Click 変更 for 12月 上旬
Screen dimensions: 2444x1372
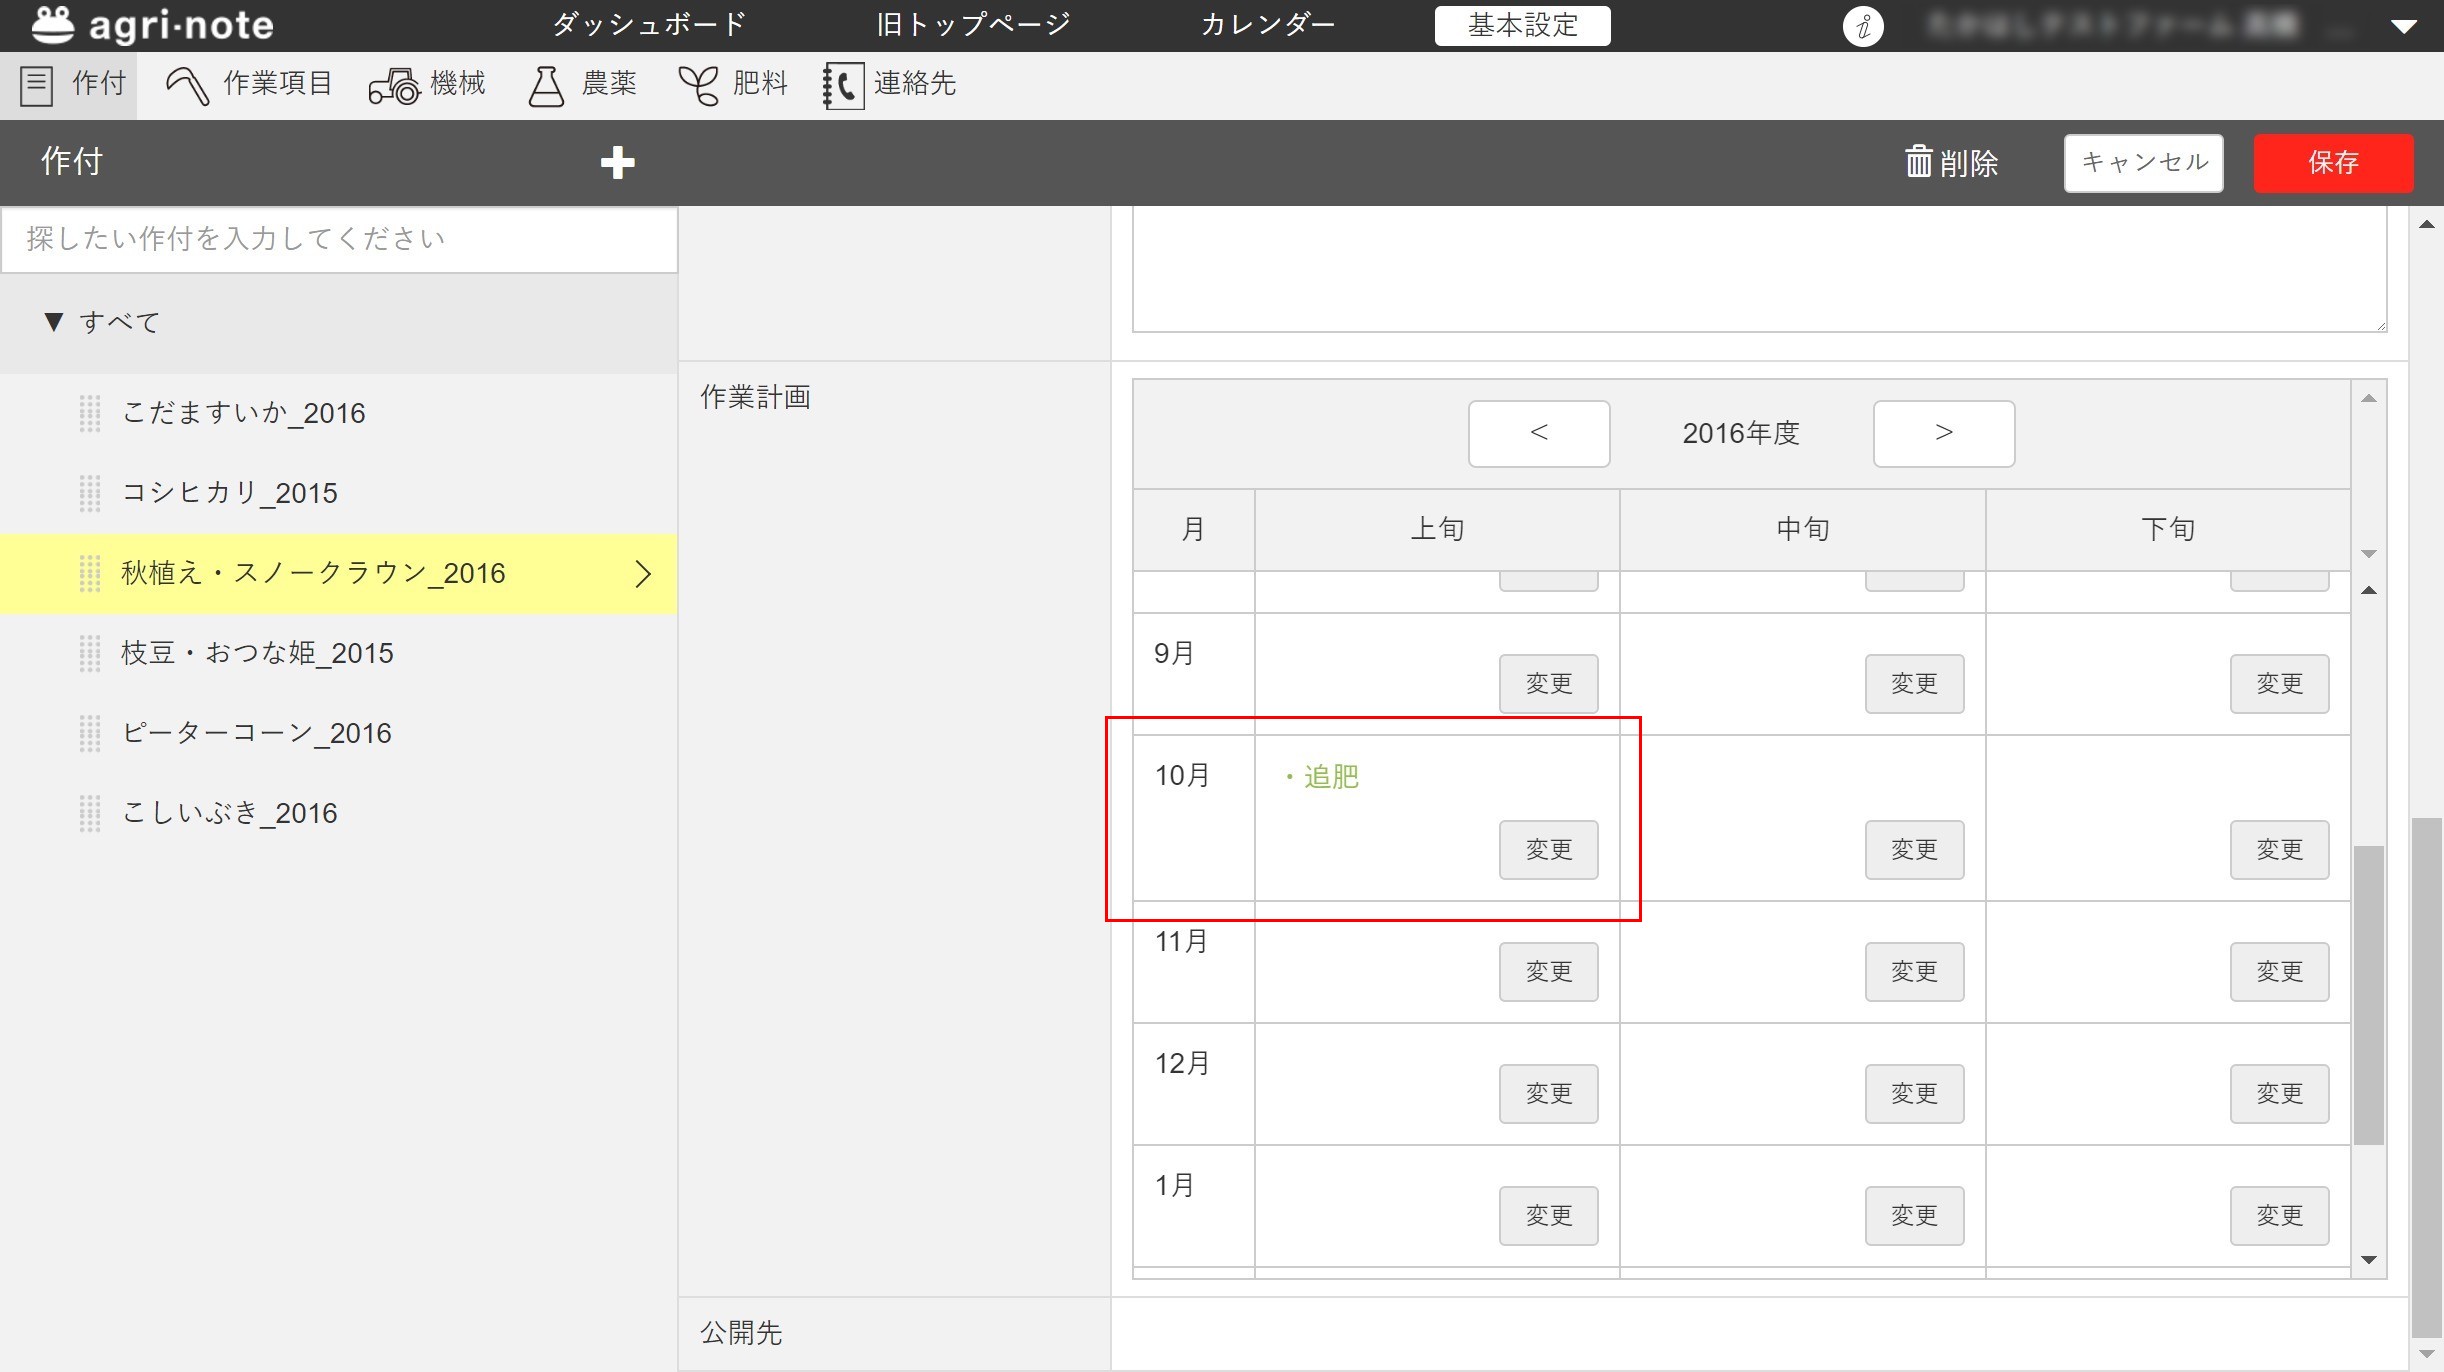point(1548,1094)
